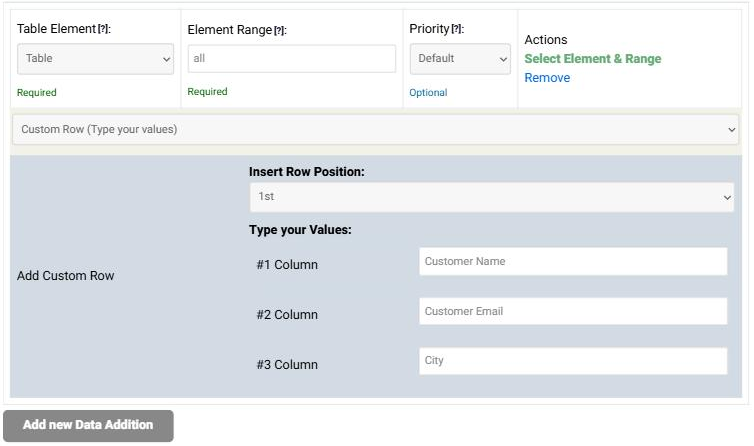Click the Select Element & Range link

[592, 59]
